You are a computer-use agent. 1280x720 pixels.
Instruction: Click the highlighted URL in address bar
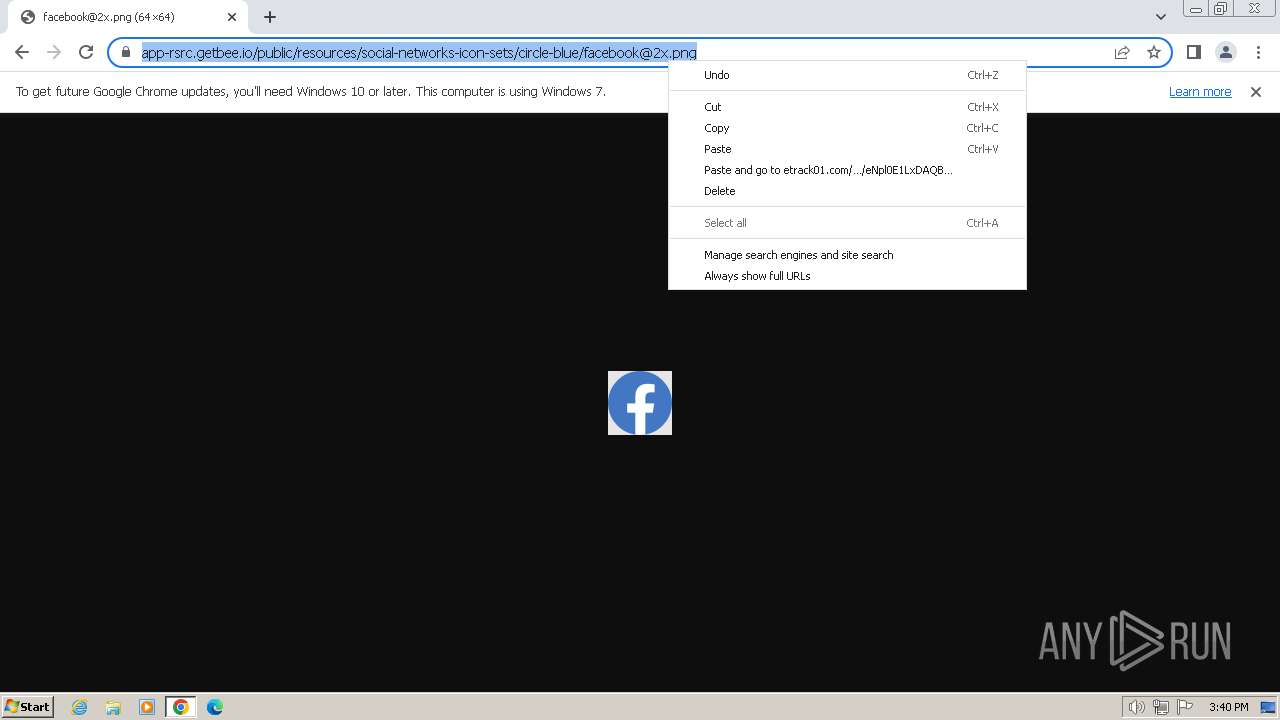tap(419, 52)
